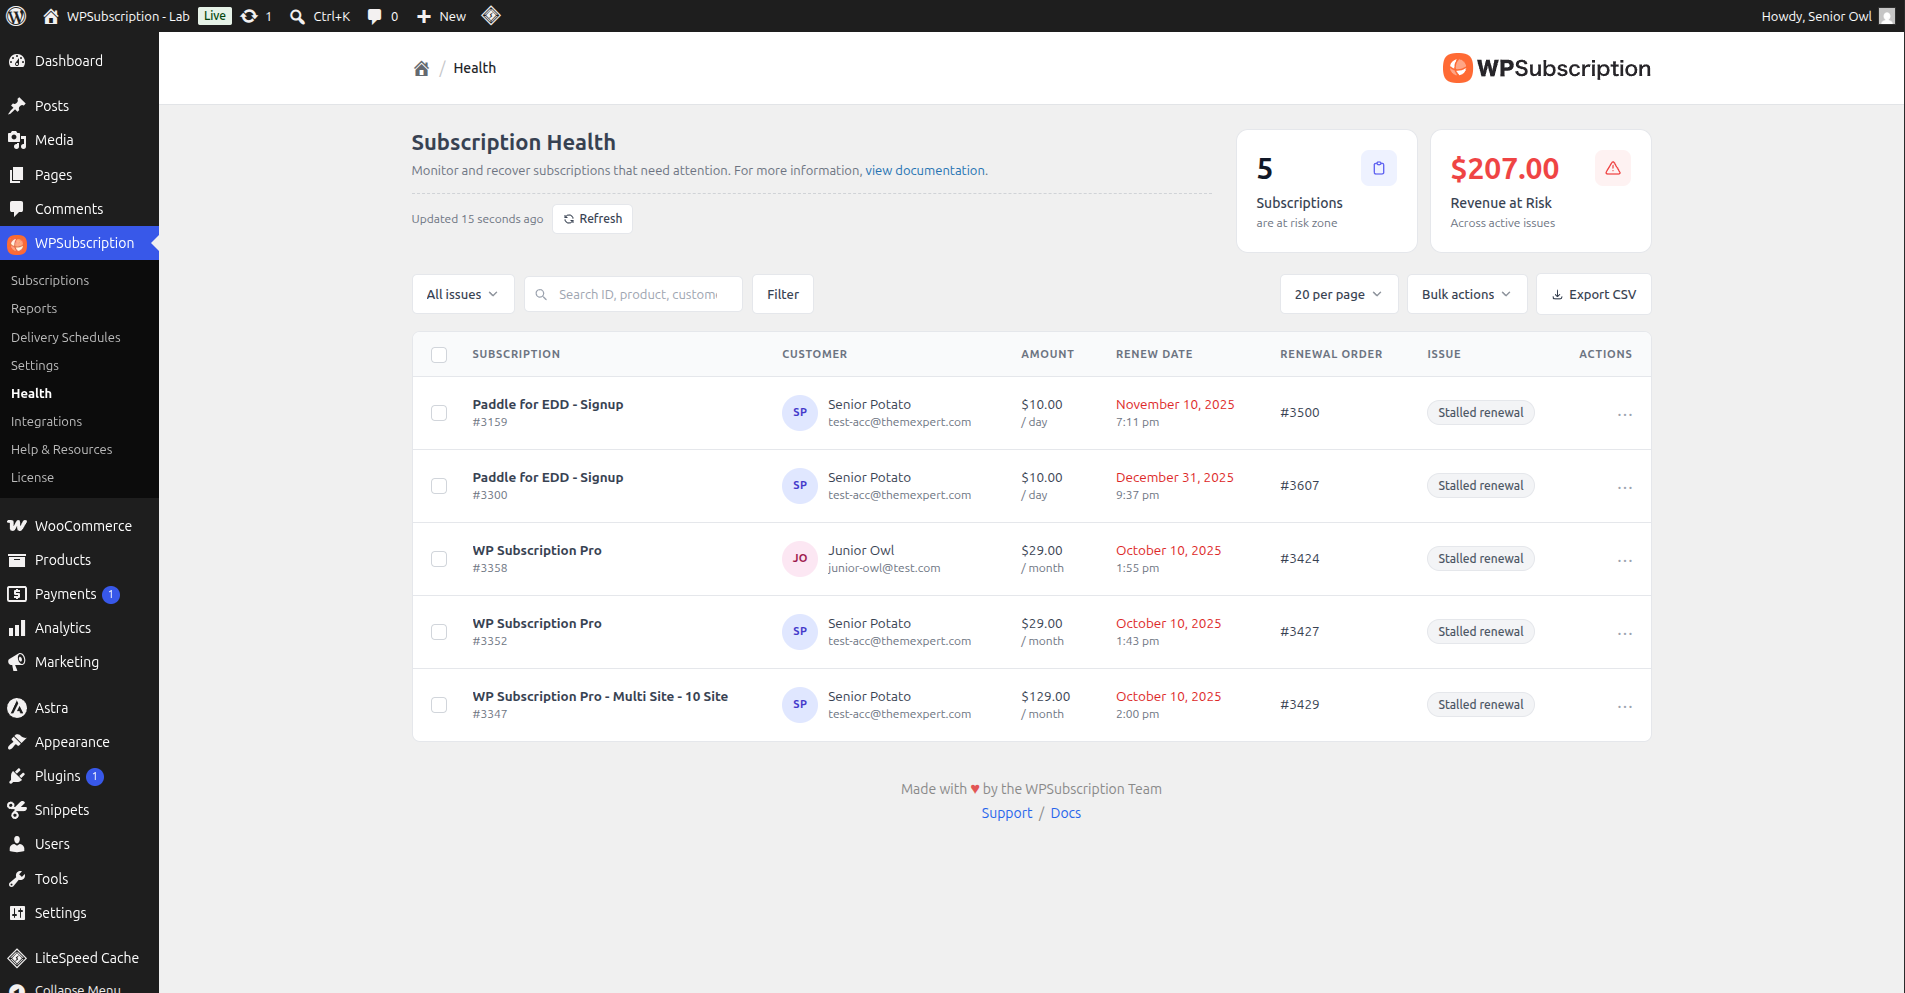Screen dimensions: 1905x993
Task: Click the Tools wrench icon in sidebar
Action: pos(17,879)
